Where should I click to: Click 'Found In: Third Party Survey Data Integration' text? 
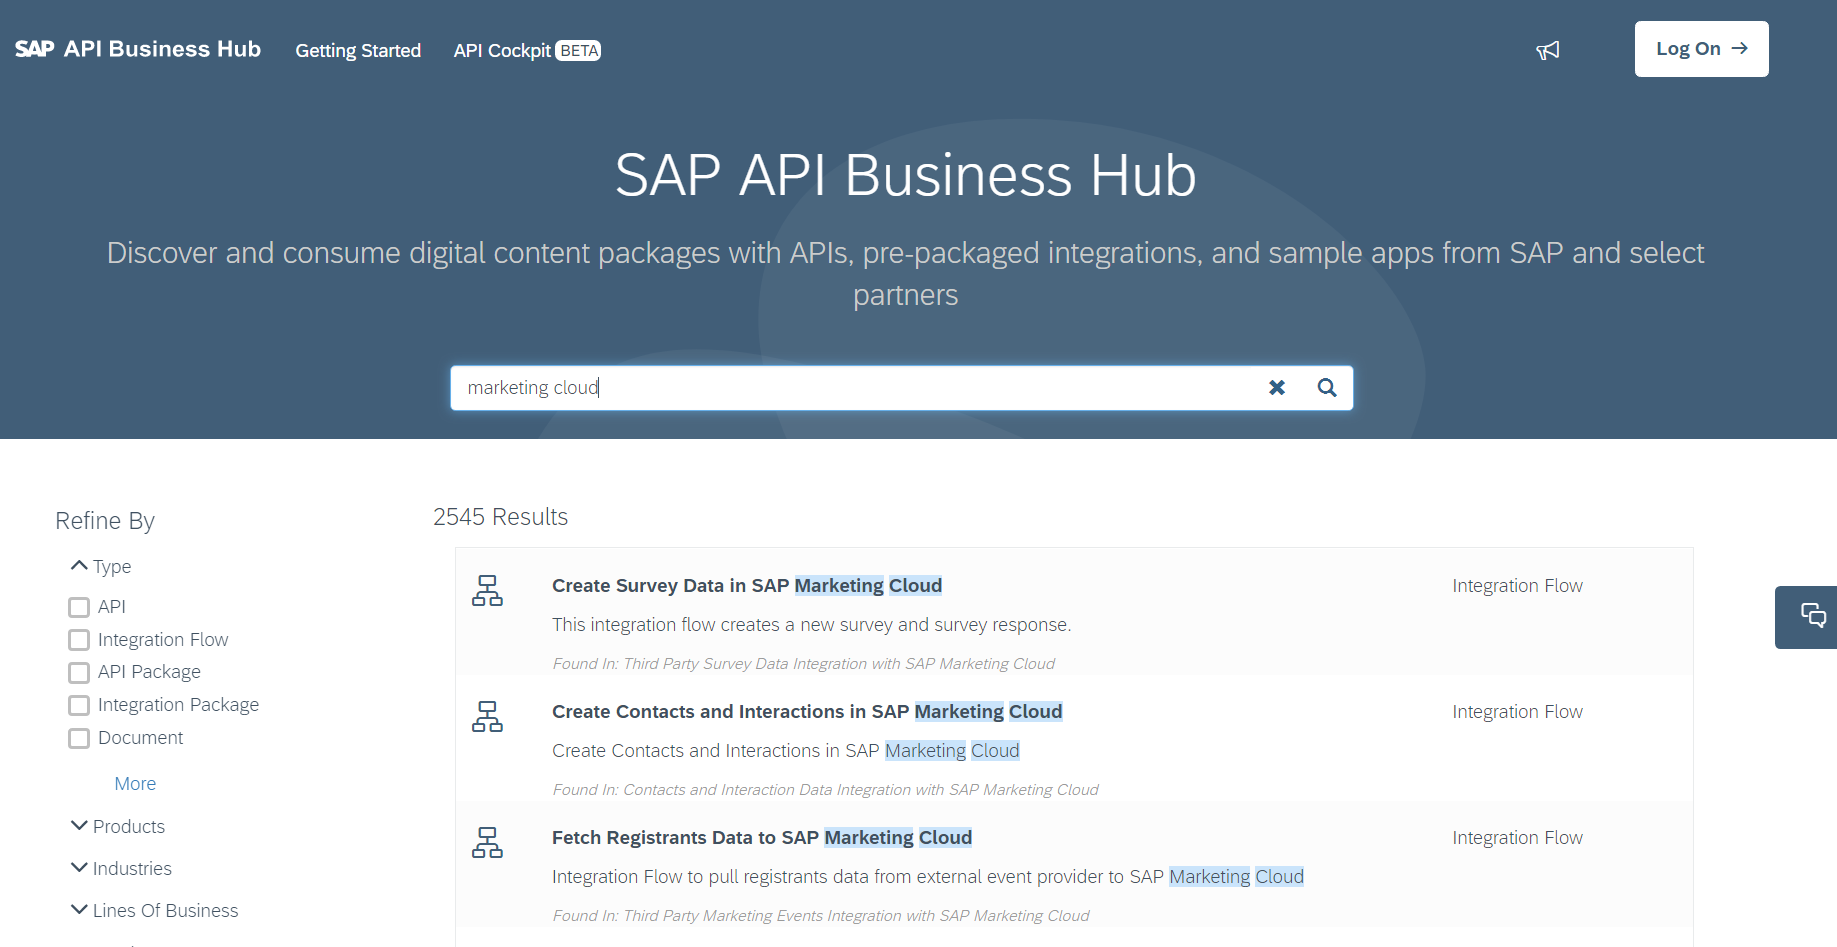click(x=803, y=663)
